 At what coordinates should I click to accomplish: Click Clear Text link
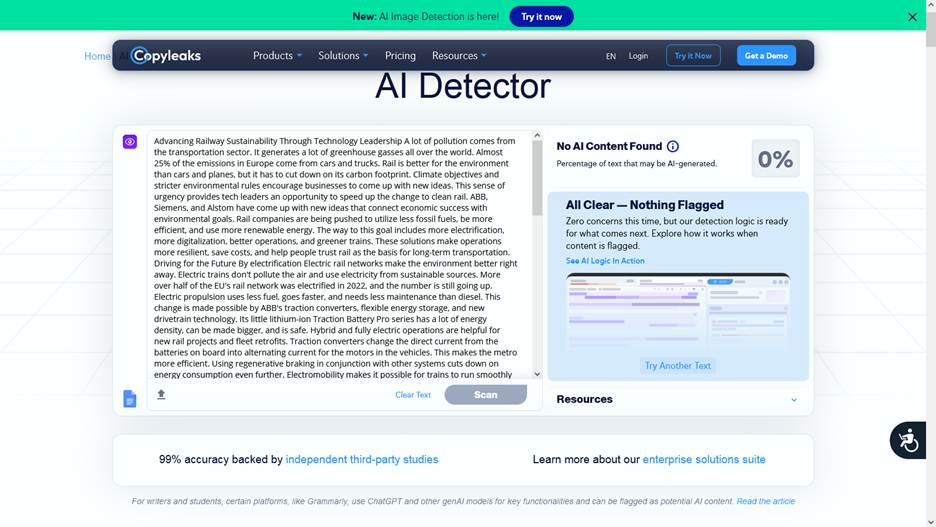413,395
